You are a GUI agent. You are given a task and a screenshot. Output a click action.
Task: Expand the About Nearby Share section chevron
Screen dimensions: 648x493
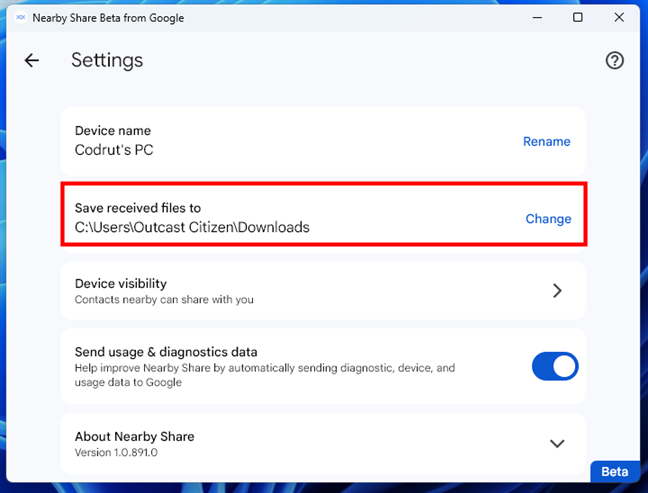click(557, 443)
